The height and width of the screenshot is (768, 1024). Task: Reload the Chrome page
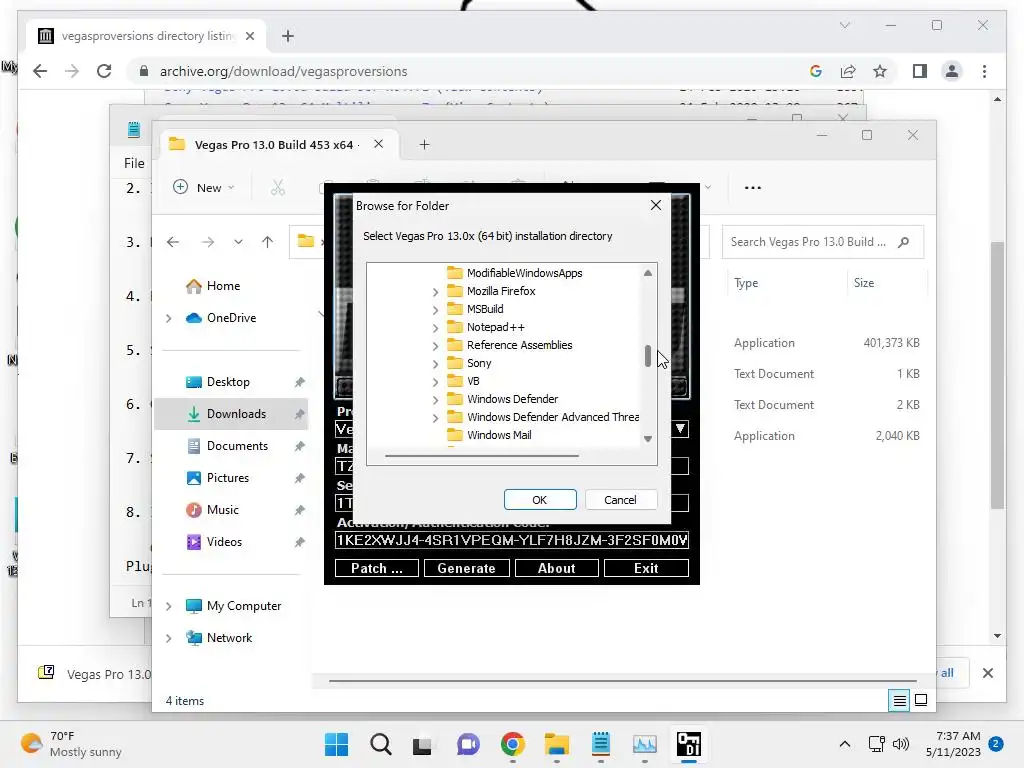(104, 71)
